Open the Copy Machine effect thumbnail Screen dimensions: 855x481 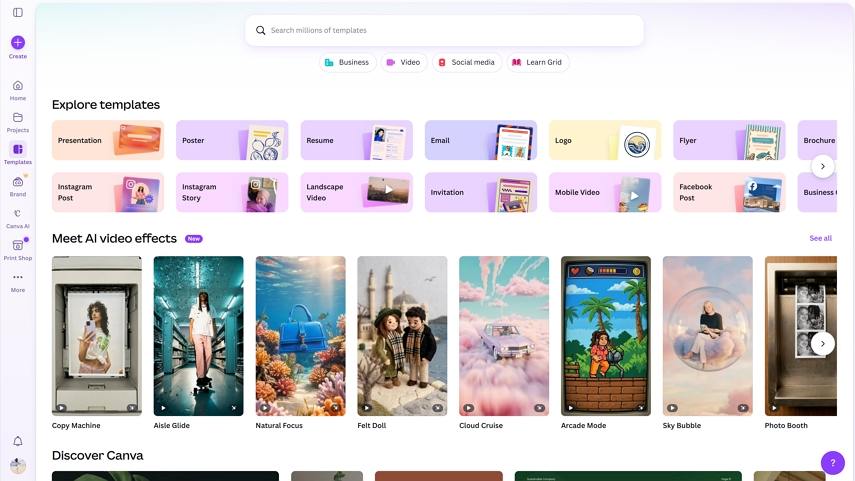pyautogui.click(x=97, y=336)
